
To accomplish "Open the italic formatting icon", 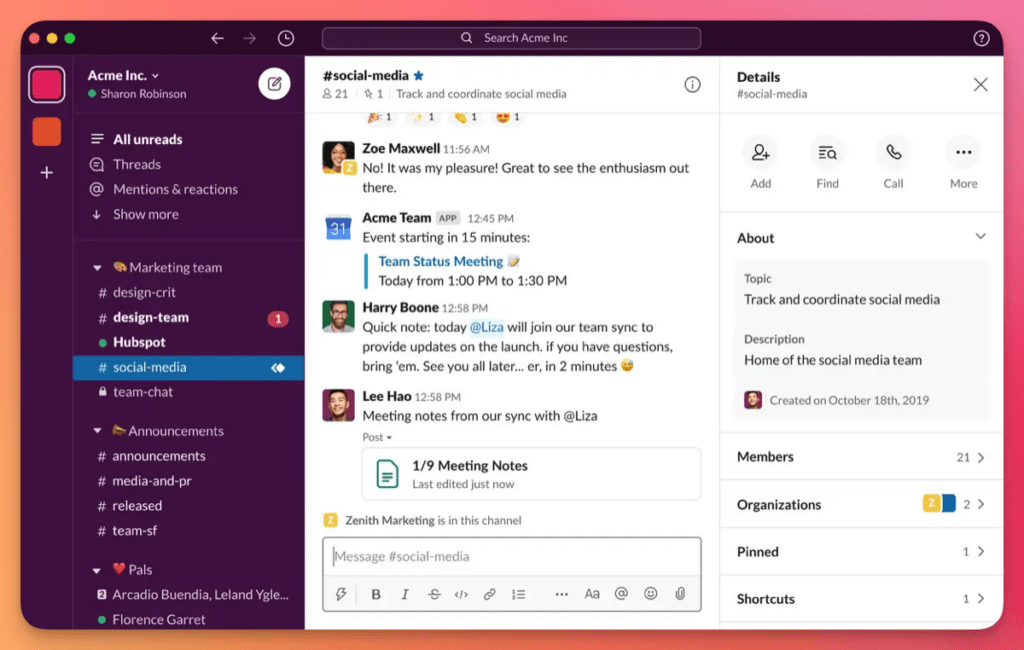I will [x=405, y=593].
